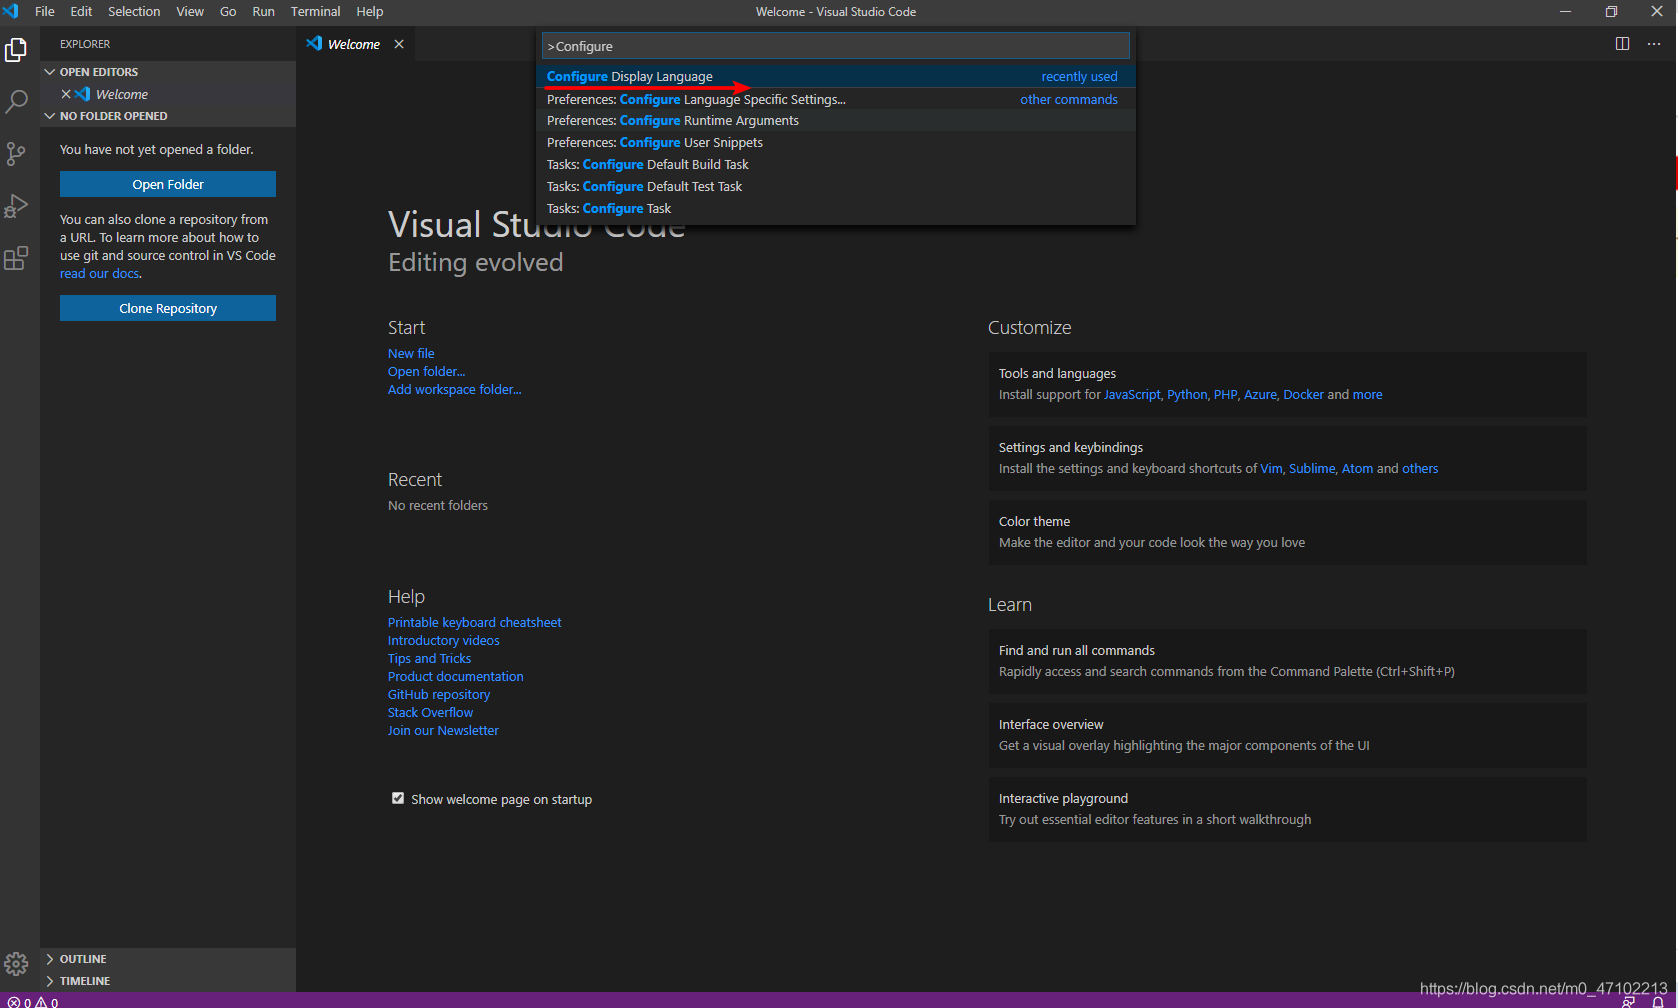Viewport: 1678px width, 1008px height.
Task: Click Add workspace folder... link
Action: click(x=454, y=389)
